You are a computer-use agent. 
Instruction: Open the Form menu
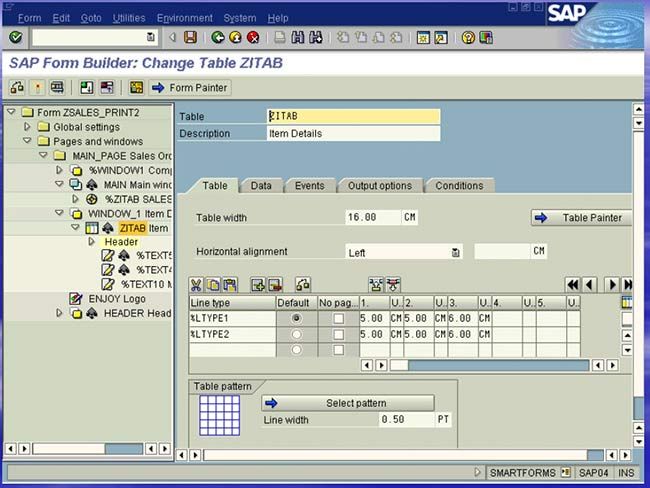[x=29, y=18]
